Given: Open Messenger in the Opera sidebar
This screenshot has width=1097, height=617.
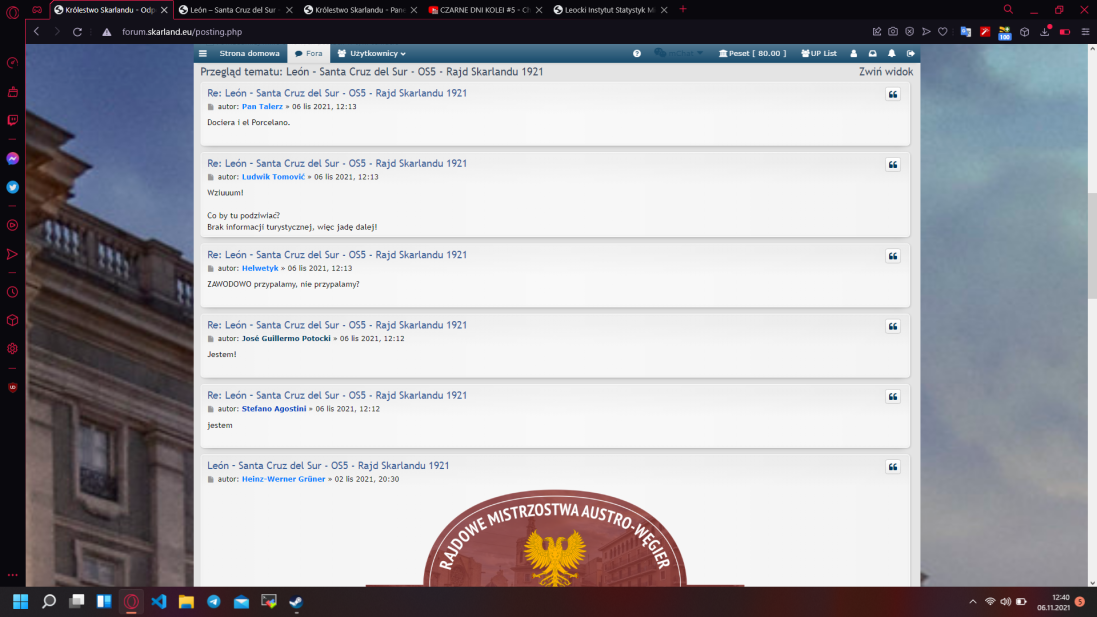Looking at the screenshot, I should pyautogui.click(x=13, y=159).
